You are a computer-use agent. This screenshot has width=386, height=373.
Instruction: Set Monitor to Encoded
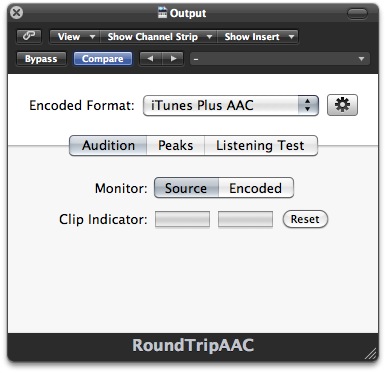coord(256,188)
